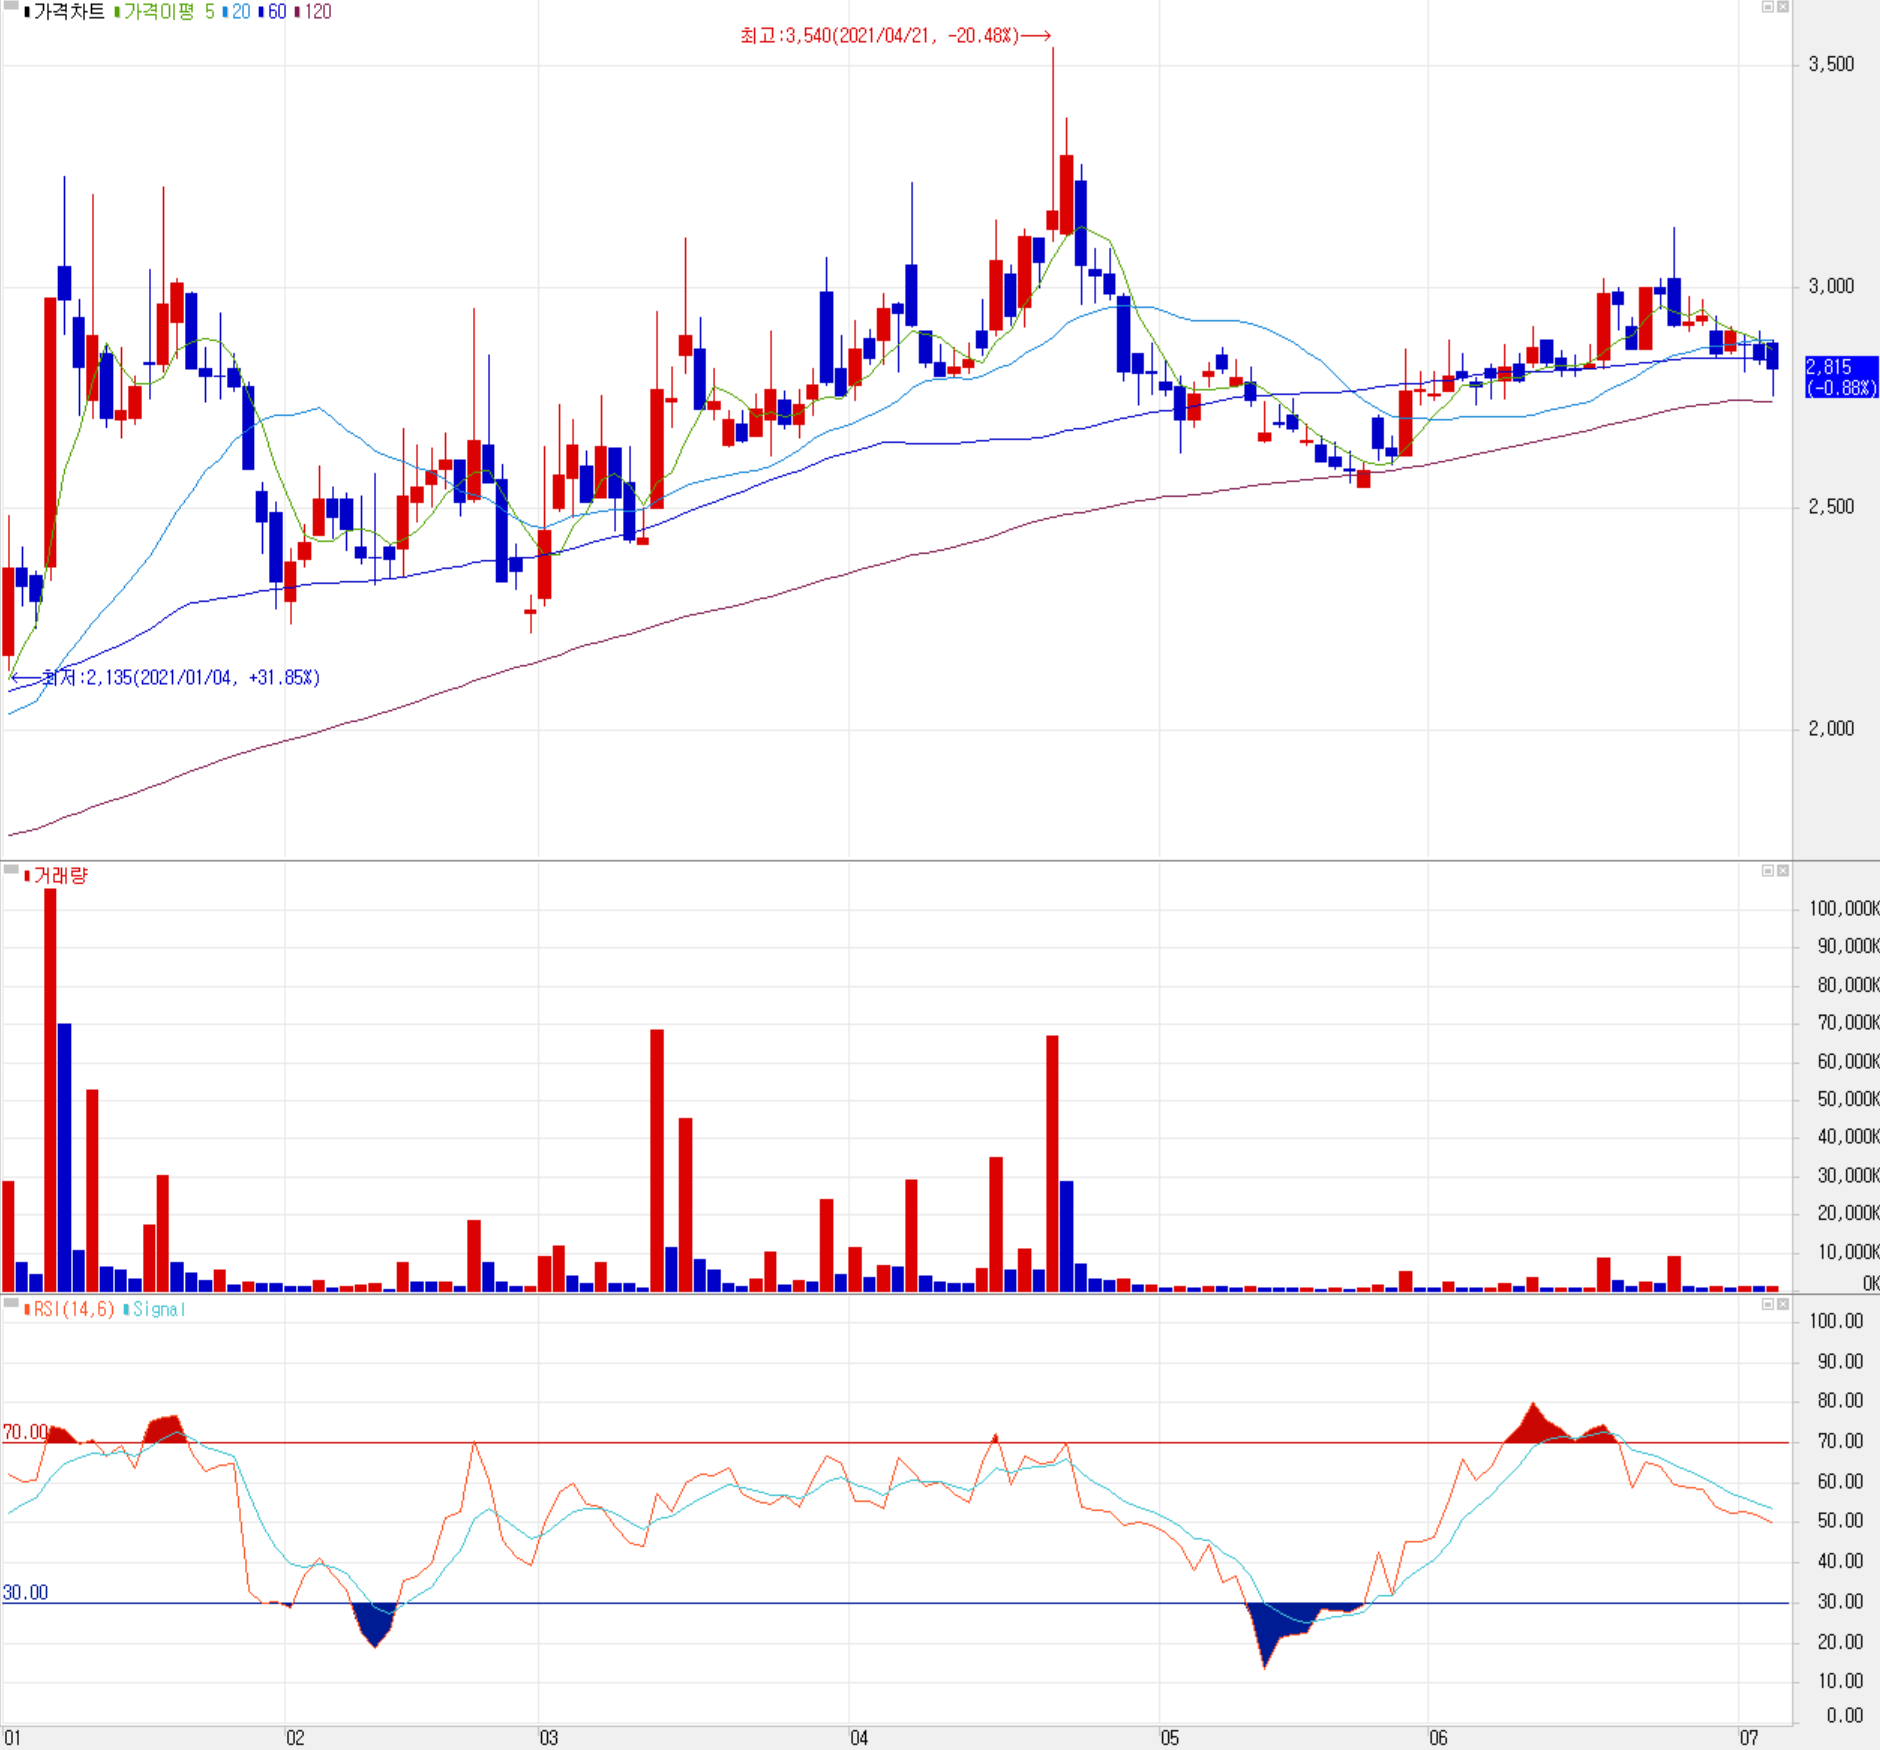Maximize the RSI indicator panel
This screenshot has width=1880, height=1750.
tap(1767, 1304)
